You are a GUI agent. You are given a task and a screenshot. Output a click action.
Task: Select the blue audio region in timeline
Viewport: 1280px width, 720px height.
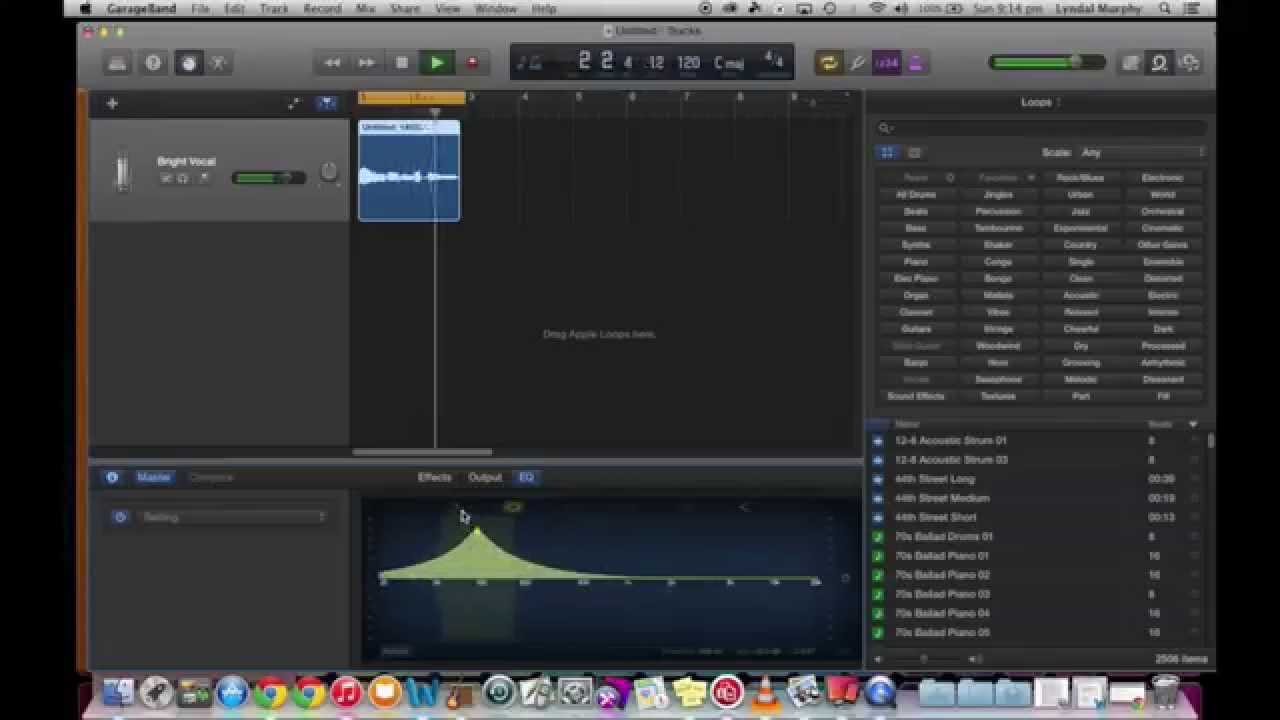409,171
